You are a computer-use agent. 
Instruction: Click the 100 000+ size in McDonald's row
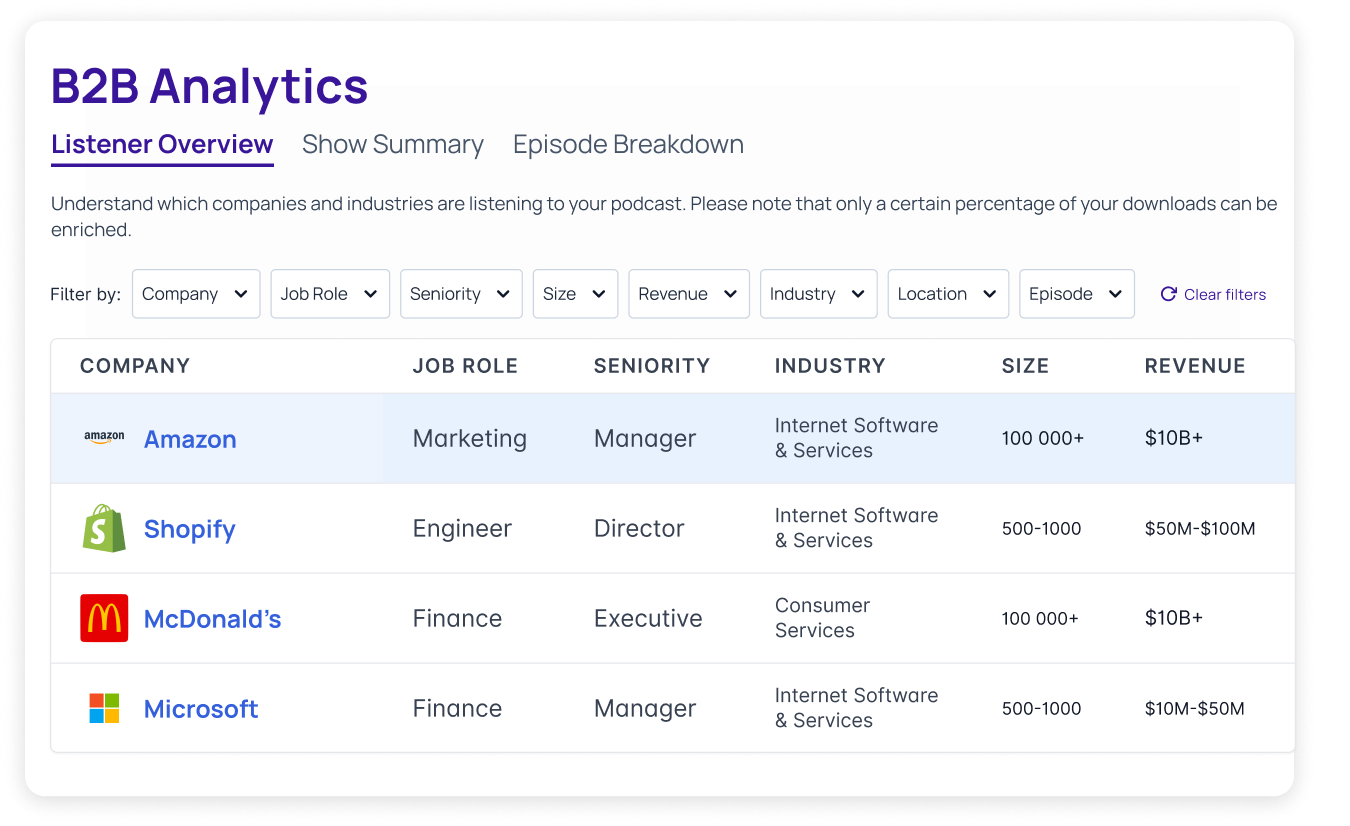pyautogui.click(x=1040, y=618)
